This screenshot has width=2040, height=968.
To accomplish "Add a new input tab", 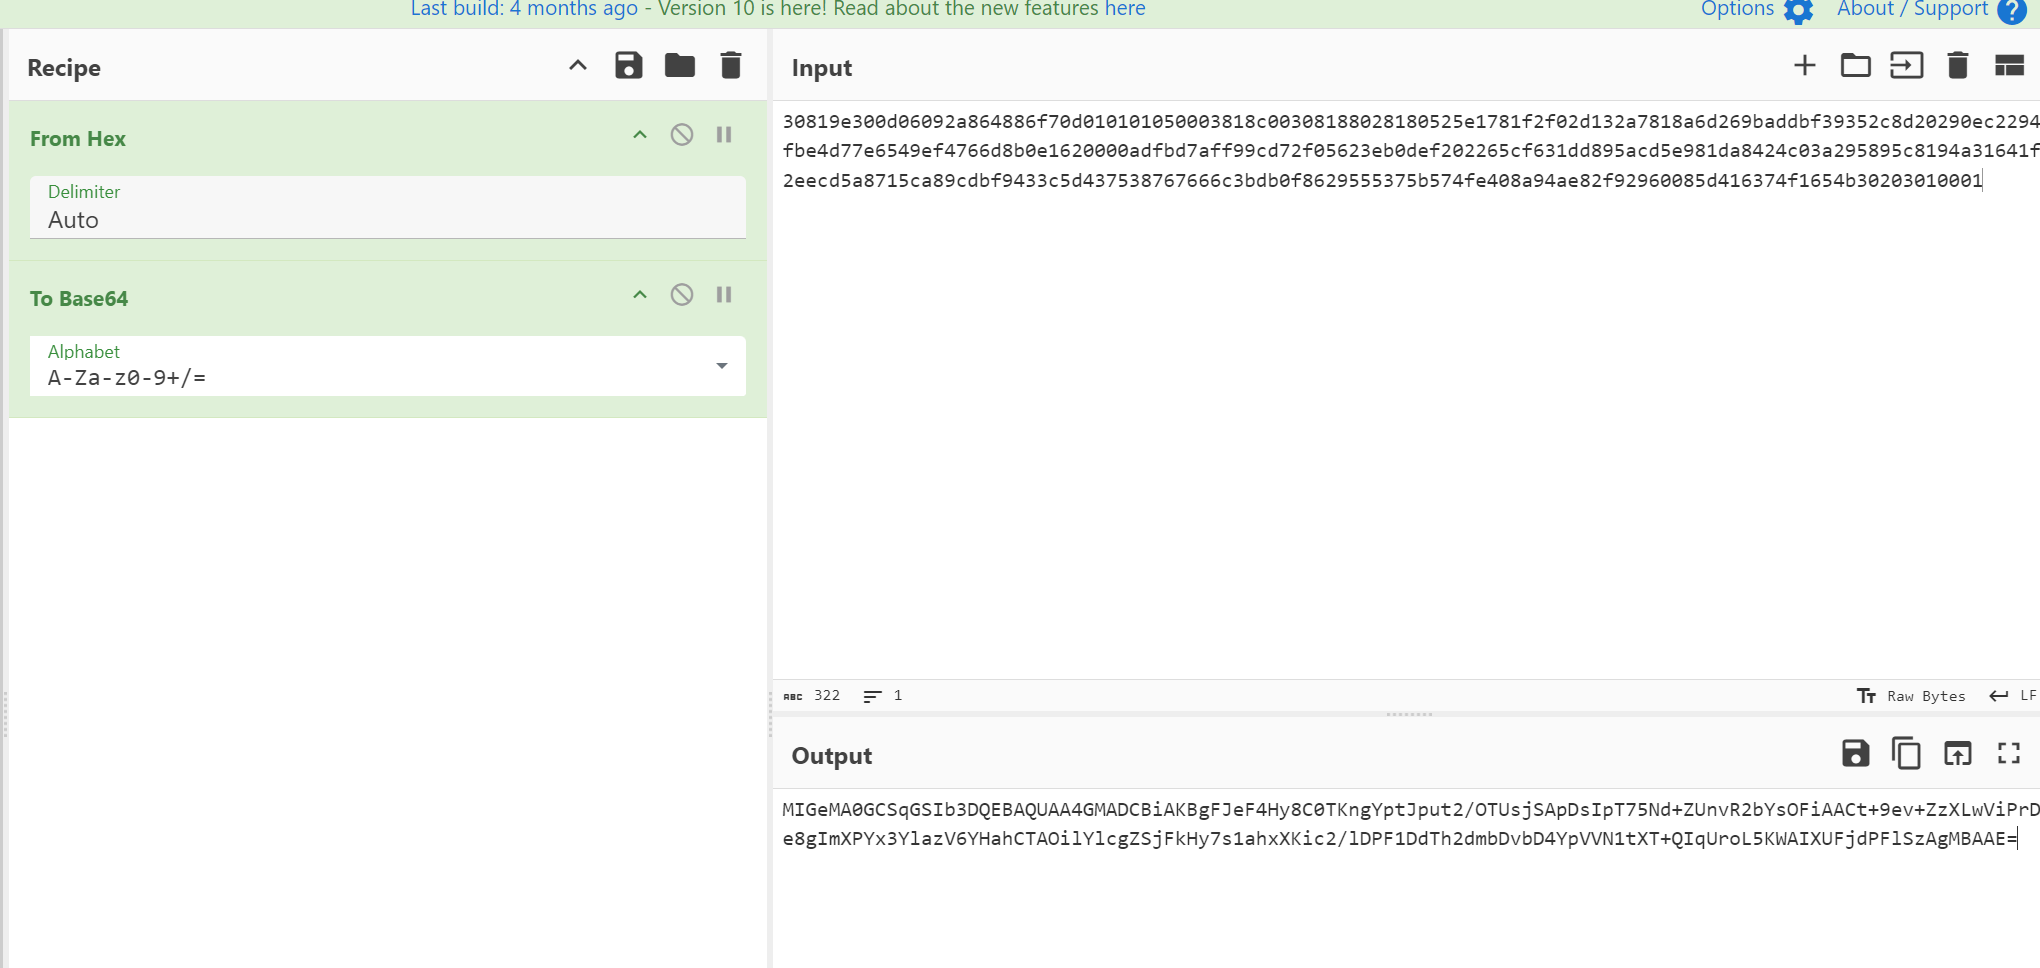I will pos(1804,66).
